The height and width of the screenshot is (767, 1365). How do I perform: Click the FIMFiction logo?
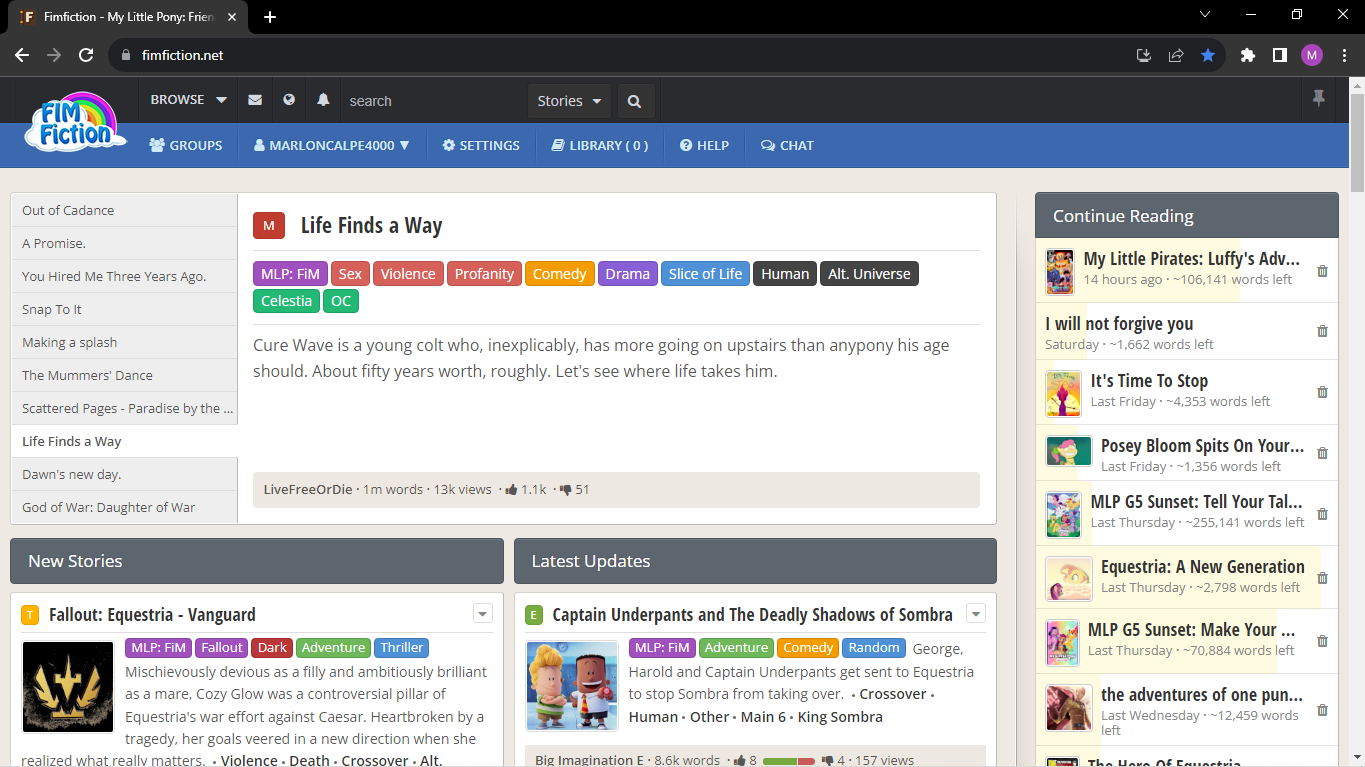tap(75, 122)
